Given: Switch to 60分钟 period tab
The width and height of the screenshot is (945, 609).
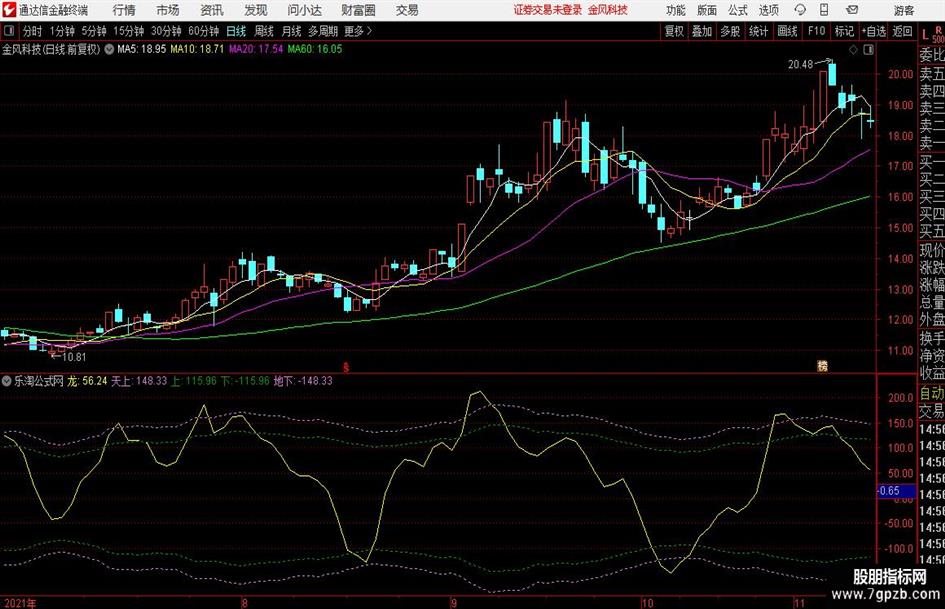Looking at the screenshot, I should click(204, 31).
